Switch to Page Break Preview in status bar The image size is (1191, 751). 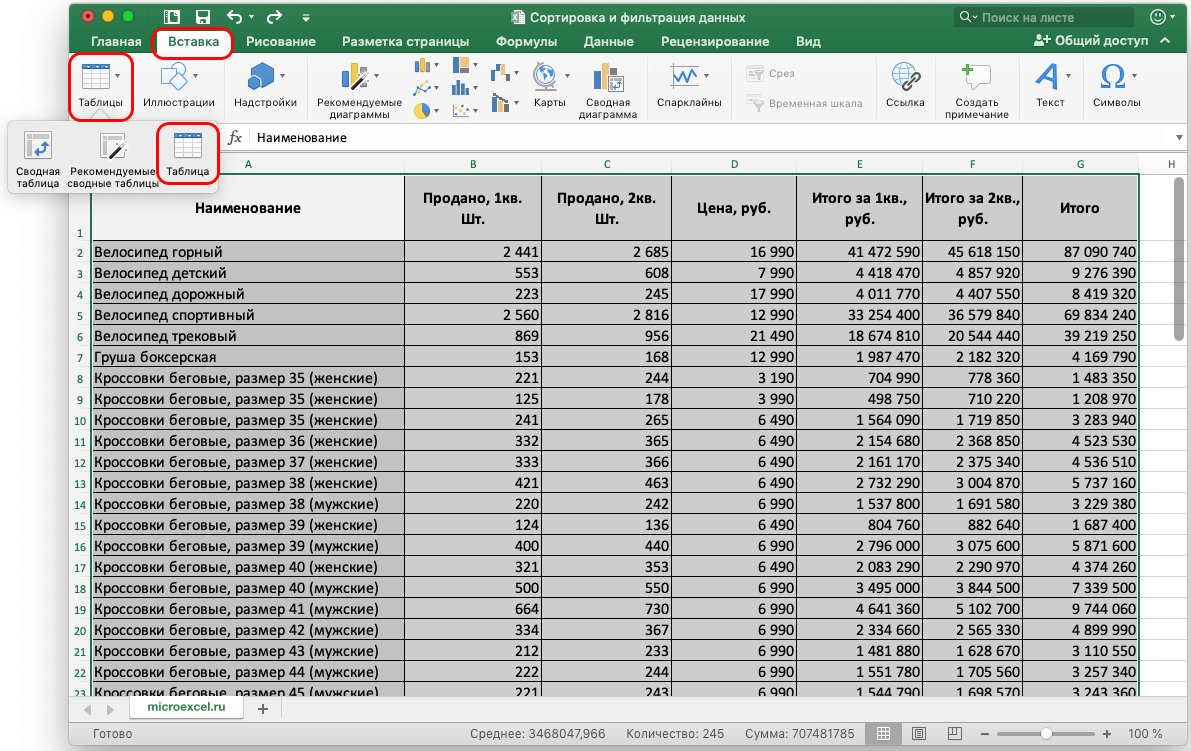tap(955, 734)
